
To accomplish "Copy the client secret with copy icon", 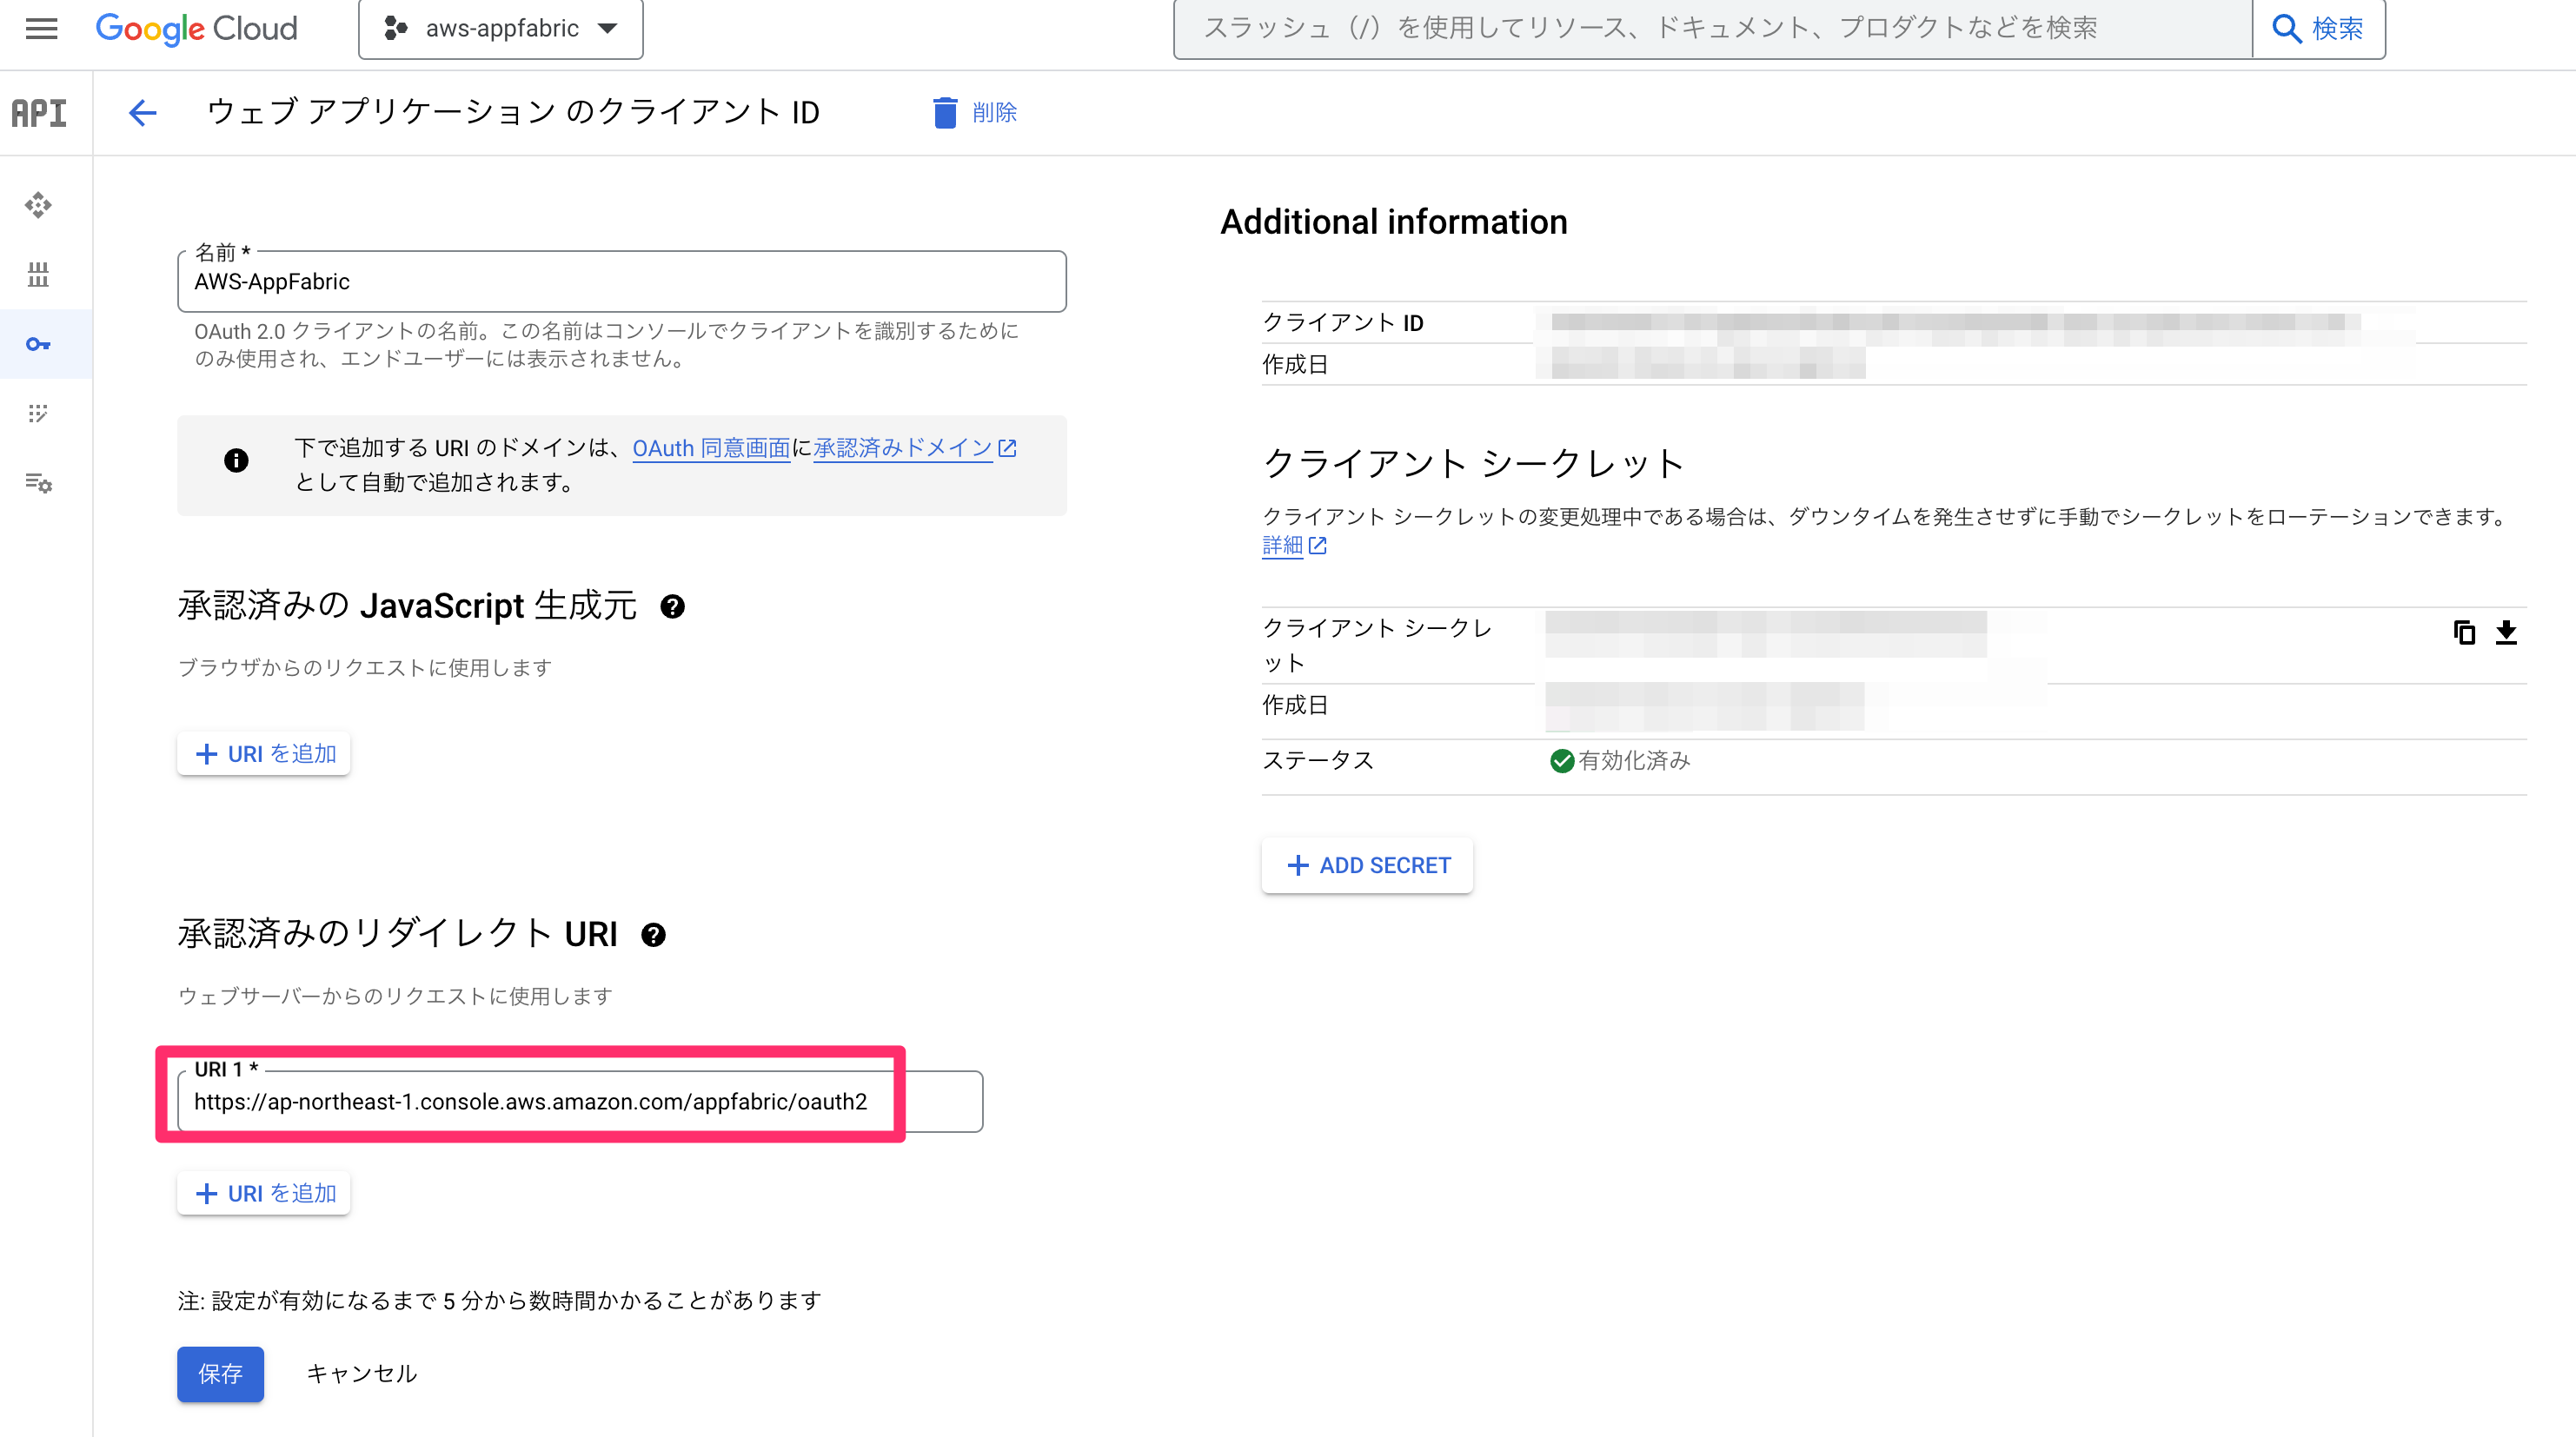I will coord(2464,632).
